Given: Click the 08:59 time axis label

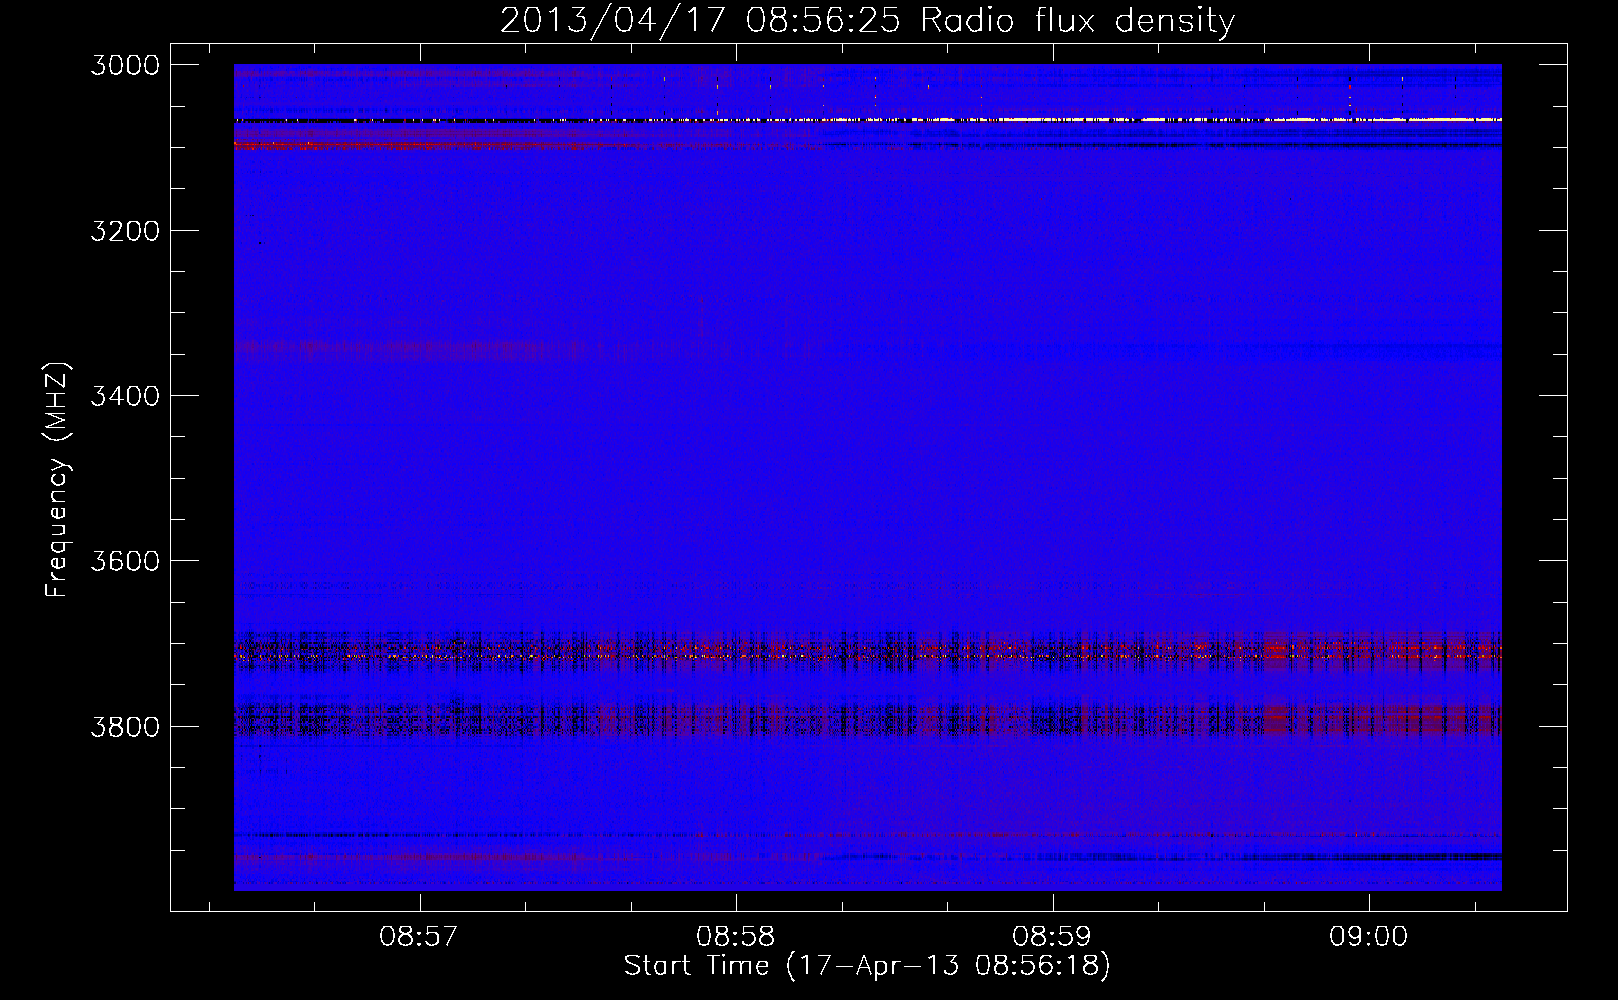Looking at the screenshot, I should tap(1052, 937).
